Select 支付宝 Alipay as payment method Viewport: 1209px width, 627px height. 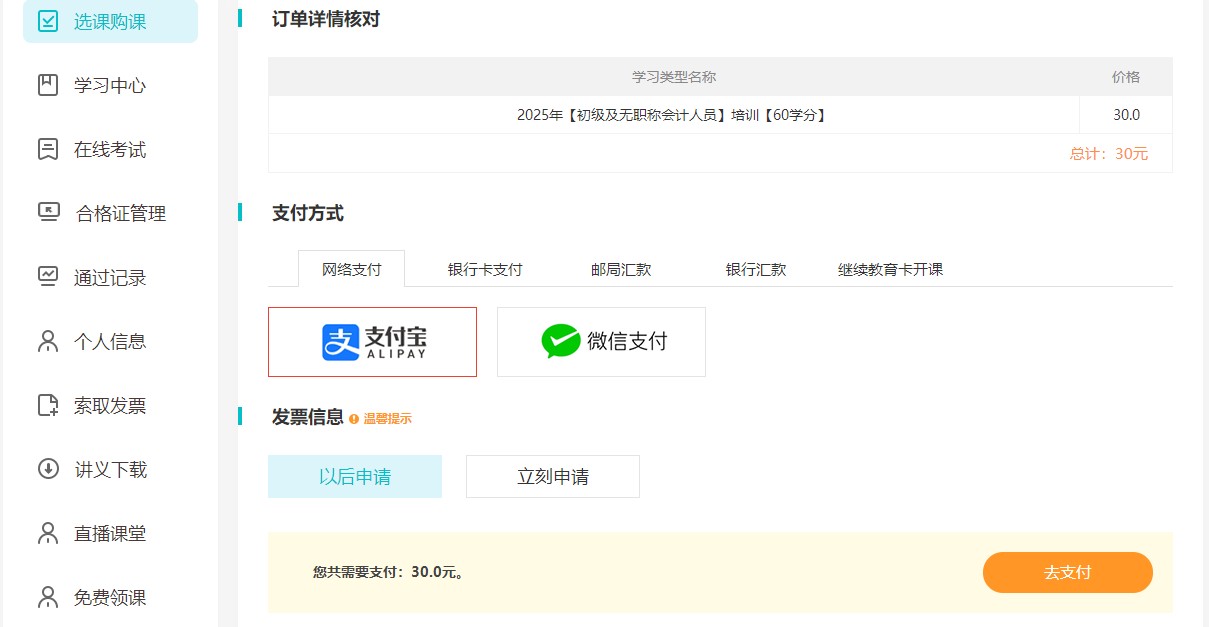click(x=372, y=342)
